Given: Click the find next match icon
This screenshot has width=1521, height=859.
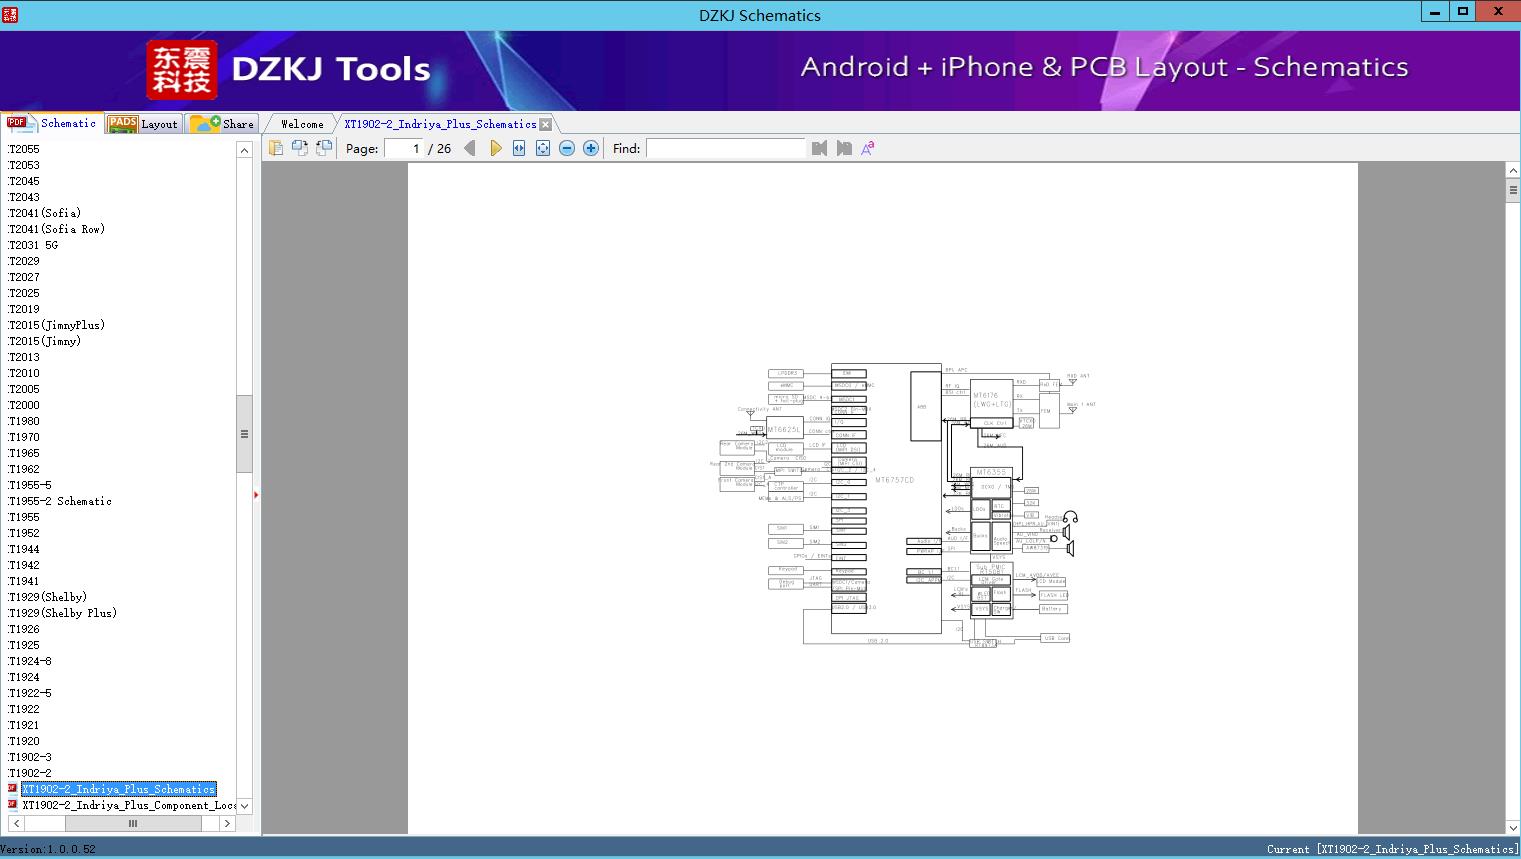Looking at the screenshot, I should coord(844,148).
